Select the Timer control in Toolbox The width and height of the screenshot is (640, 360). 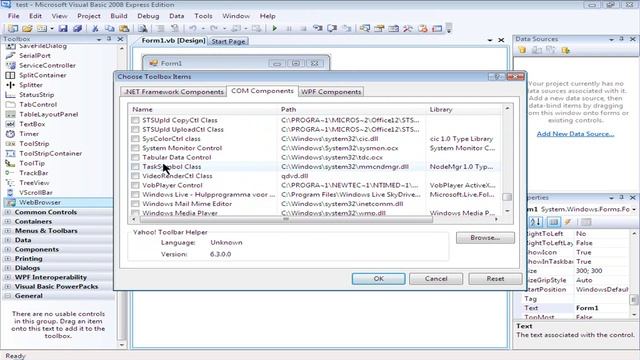[x=29, y=134]
